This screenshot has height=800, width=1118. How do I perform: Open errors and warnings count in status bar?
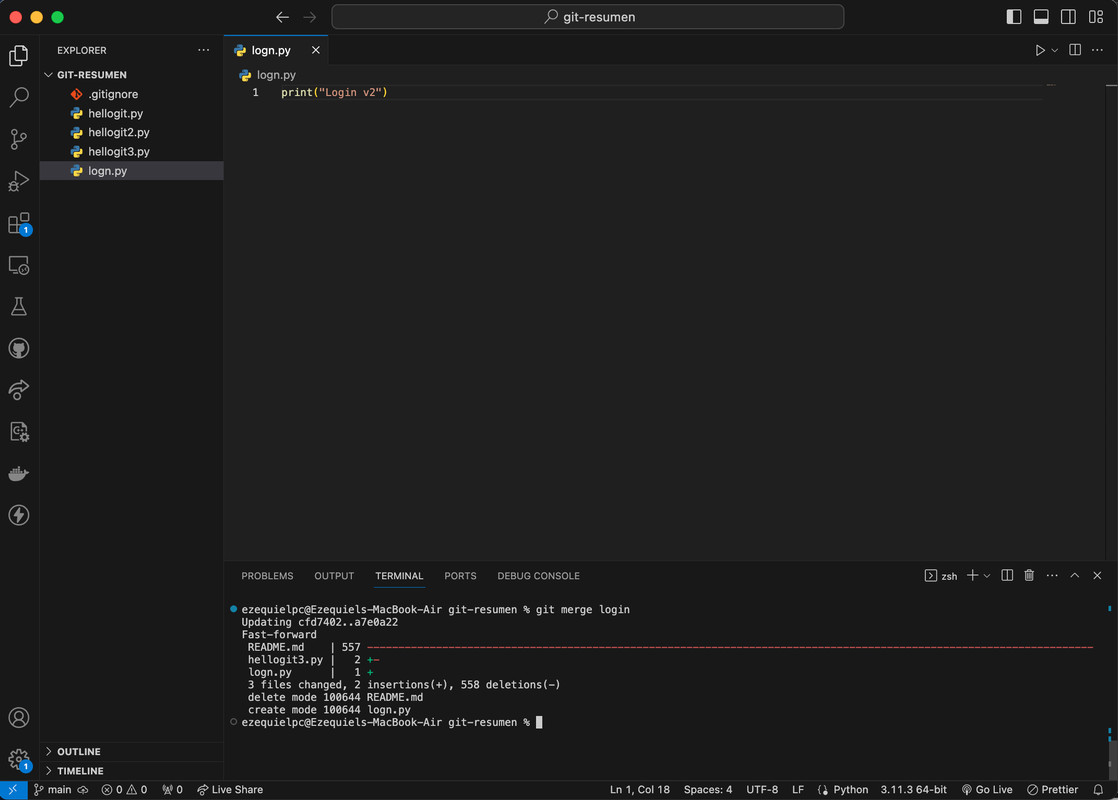(x=124, y=789)
